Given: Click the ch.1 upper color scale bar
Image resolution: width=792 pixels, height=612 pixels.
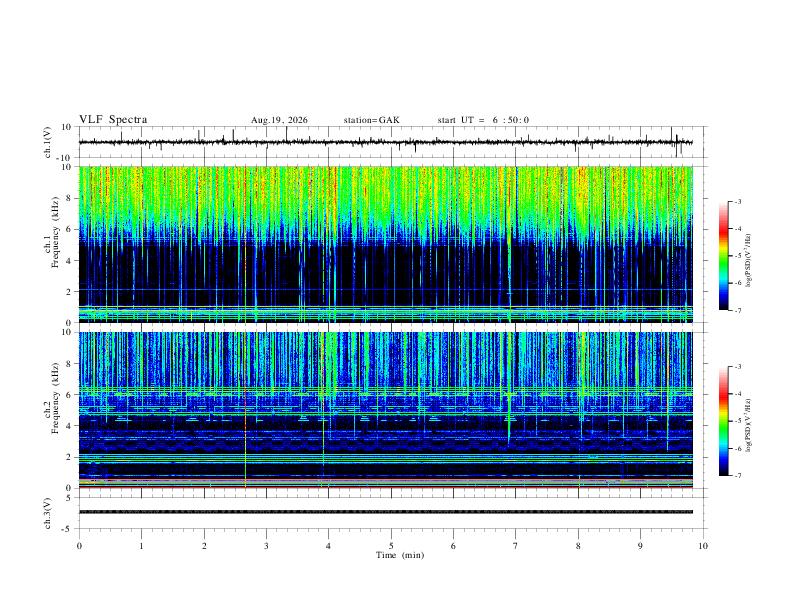Looking at the screenshot, I should click(x=723, y=256).
